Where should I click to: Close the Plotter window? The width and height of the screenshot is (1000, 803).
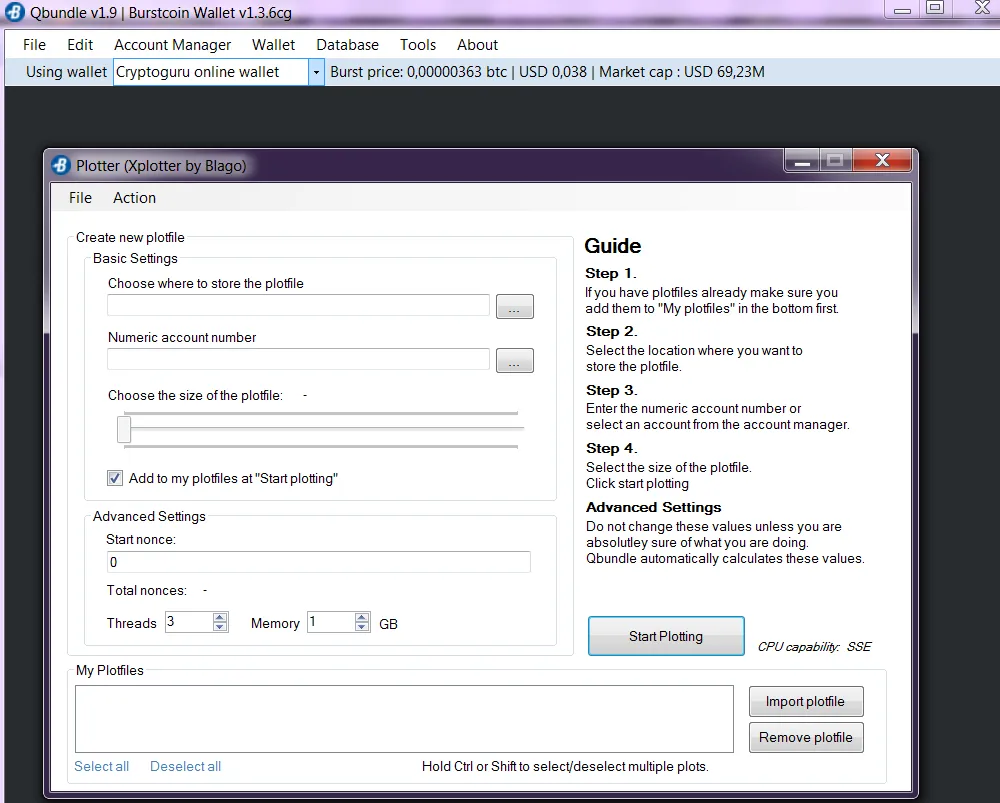pos(883,161)
